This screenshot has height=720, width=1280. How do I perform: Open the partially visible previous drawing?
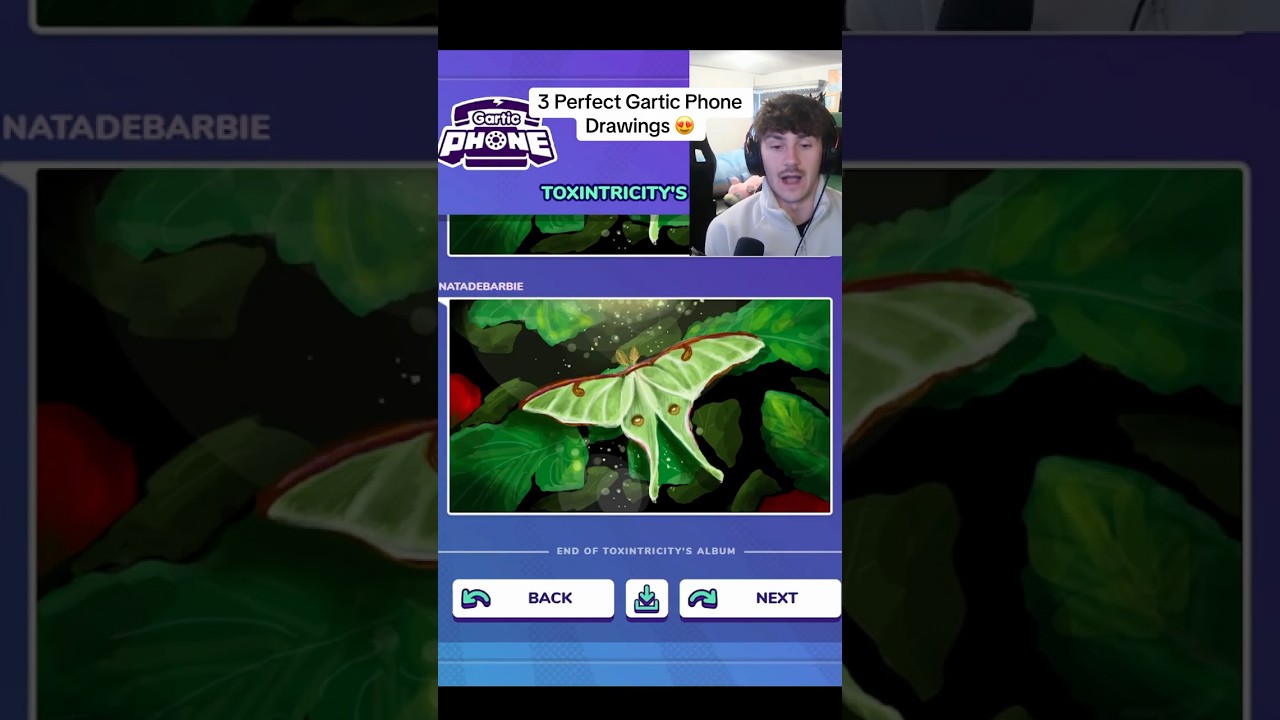pos(568,235)
